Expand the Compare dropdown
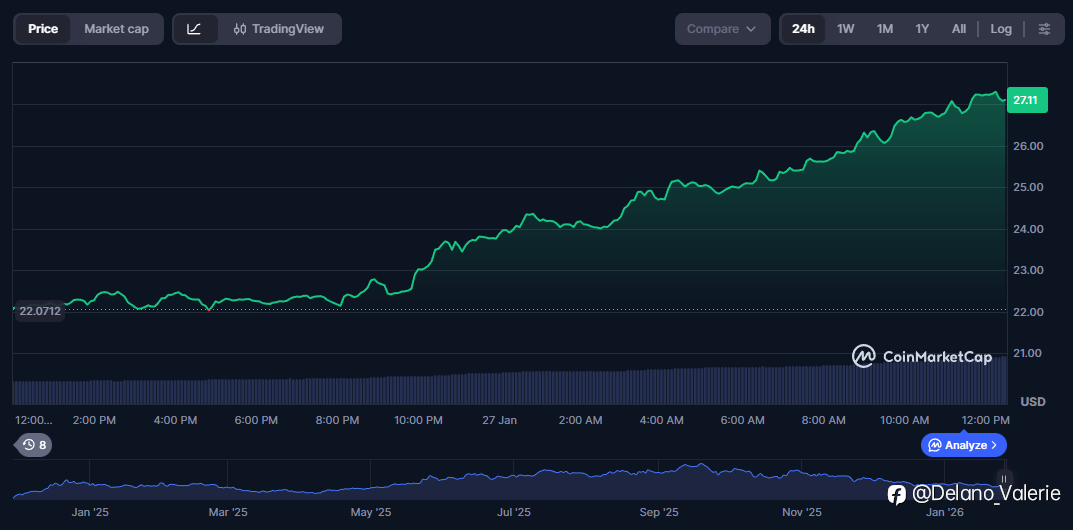 pyautogui.click(x=722, y=29)
